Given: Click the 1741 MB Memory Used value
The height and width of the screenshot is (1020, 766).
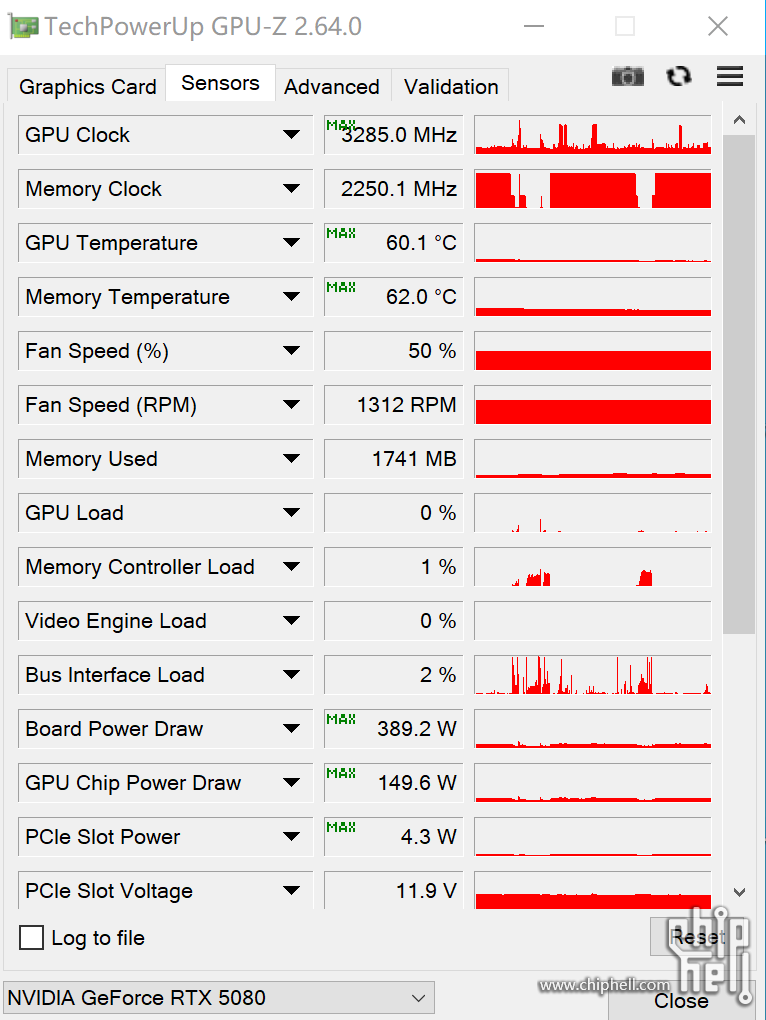Looking at the screenshot, I should point(393,459).
